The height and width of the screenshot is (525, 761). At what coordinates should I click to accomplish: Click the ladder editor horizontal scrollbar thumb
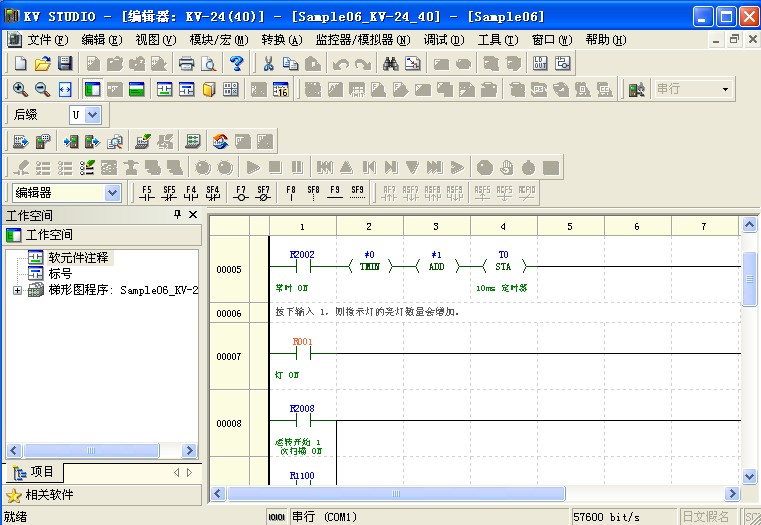coord(396,493)
